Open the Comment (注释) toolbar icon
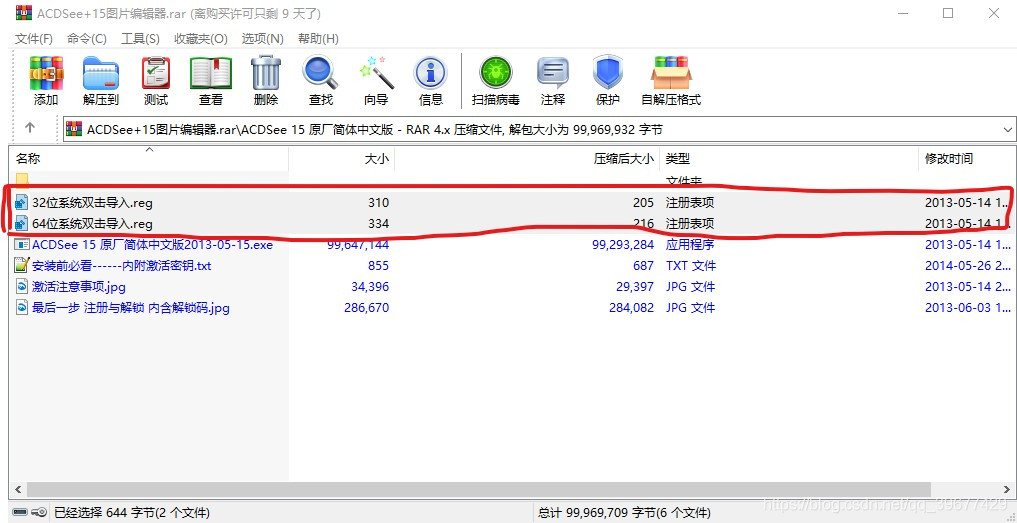1017x523 pixels. (x=553, y=81)
